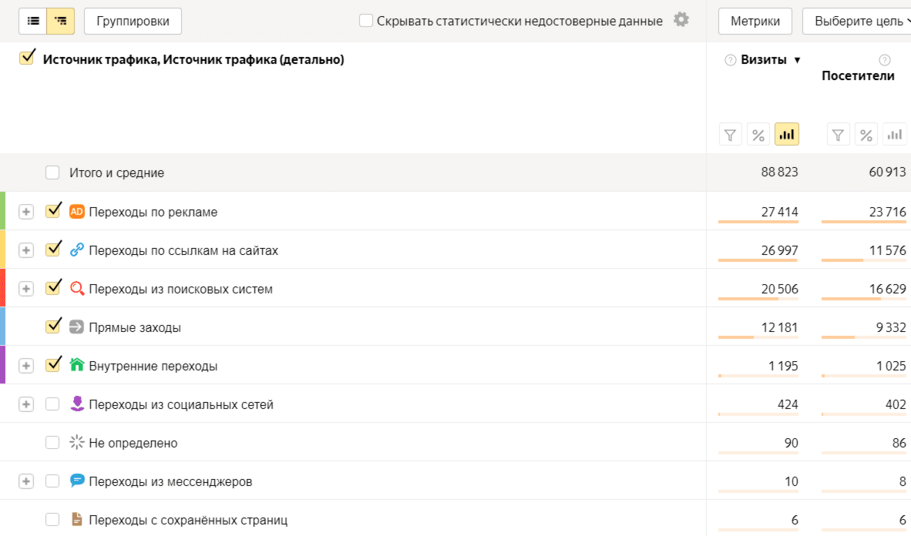Open the settings gear icon
The image size is (911, 536).
point(681,20)
